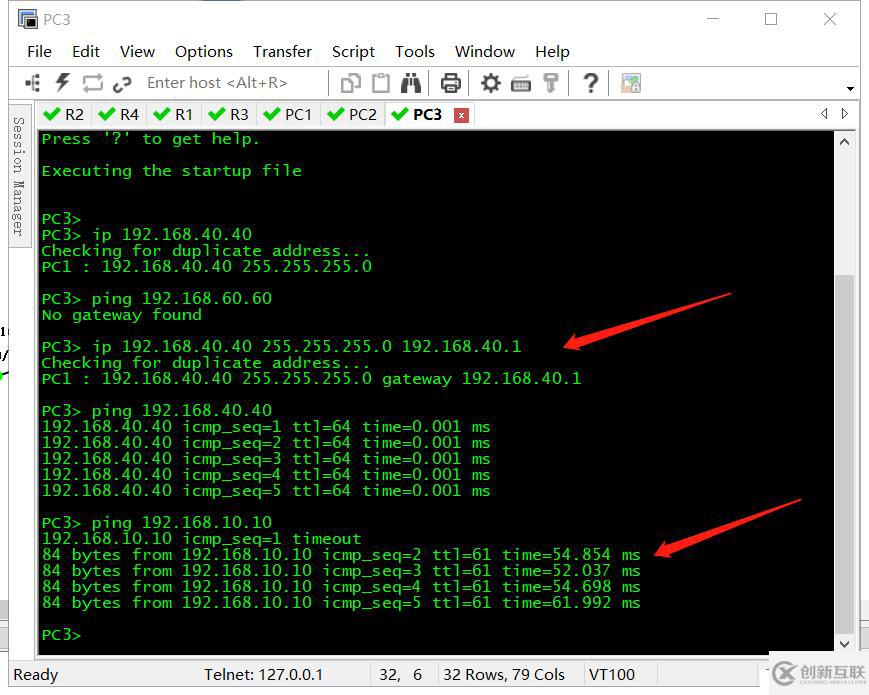Switch to the R1 session tab
Screen dimensions: 869x695
(173, 115)
